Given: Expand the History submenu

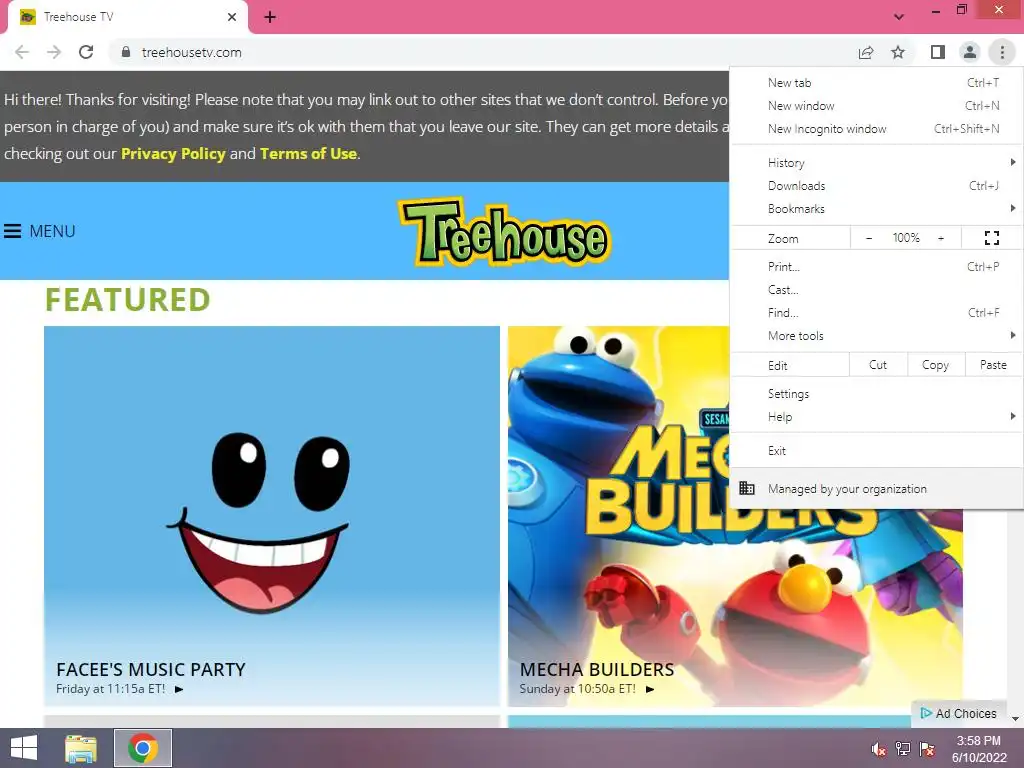Looking at the screenshot, I should 876,163.
